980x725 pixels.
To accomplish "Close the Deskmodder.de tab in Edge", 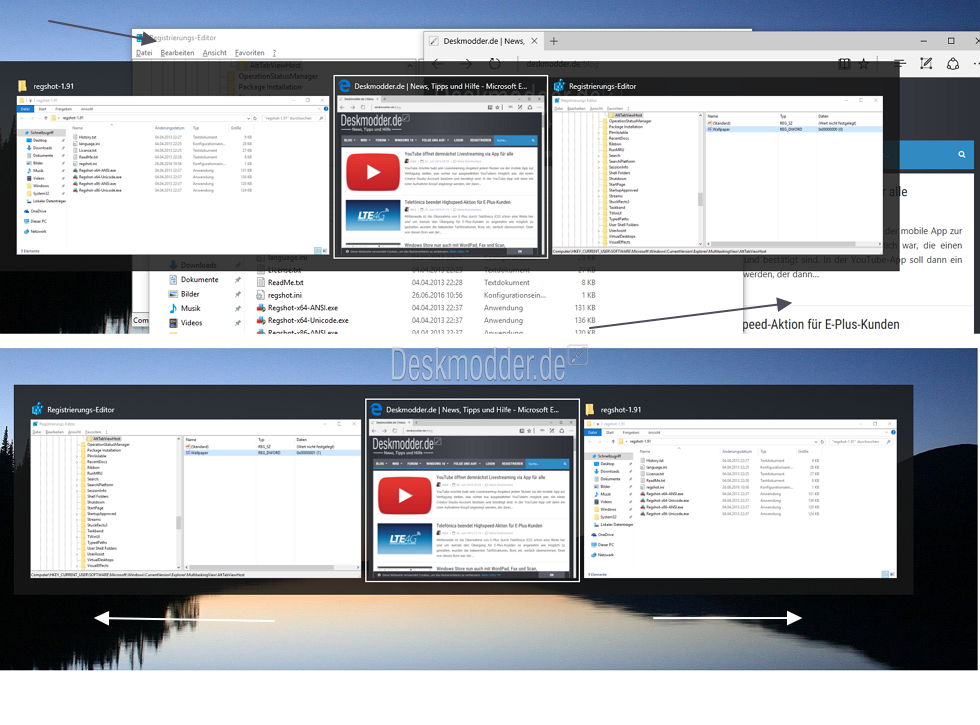I will [534, 41].
